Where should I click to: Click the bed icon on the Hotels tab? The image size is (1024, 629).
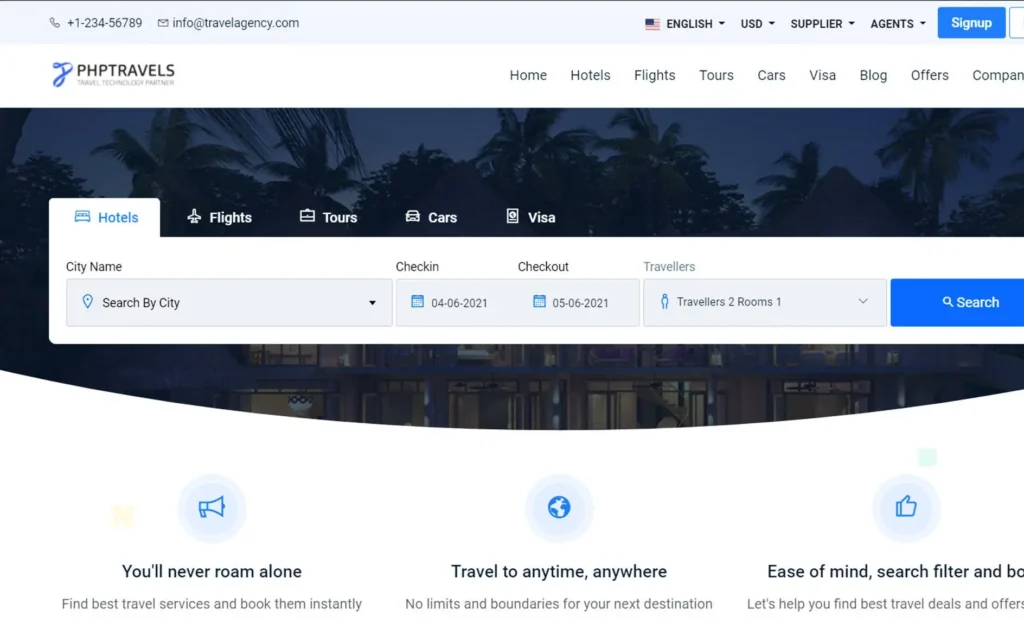(x=82, y=216)
